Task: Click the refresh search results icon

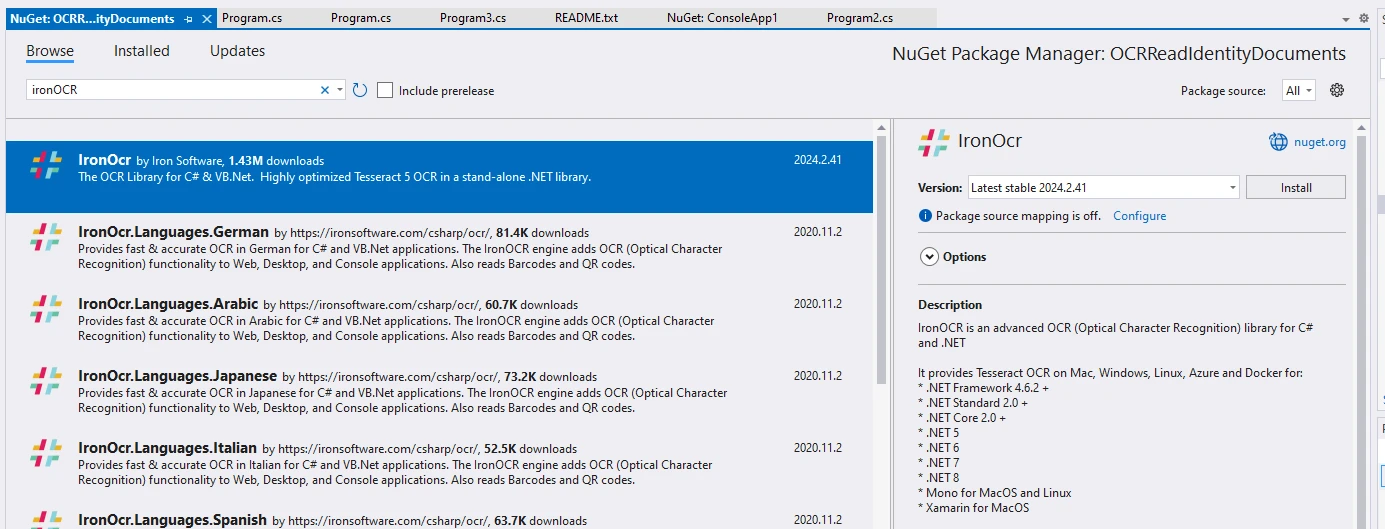Action: (360, 90)
